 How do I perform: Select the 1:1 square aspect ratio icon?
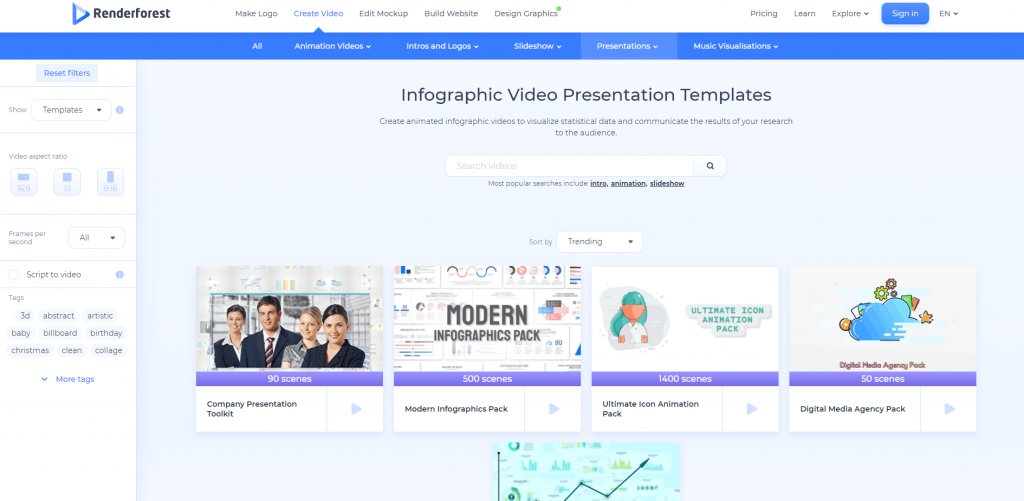coord(67,181)
